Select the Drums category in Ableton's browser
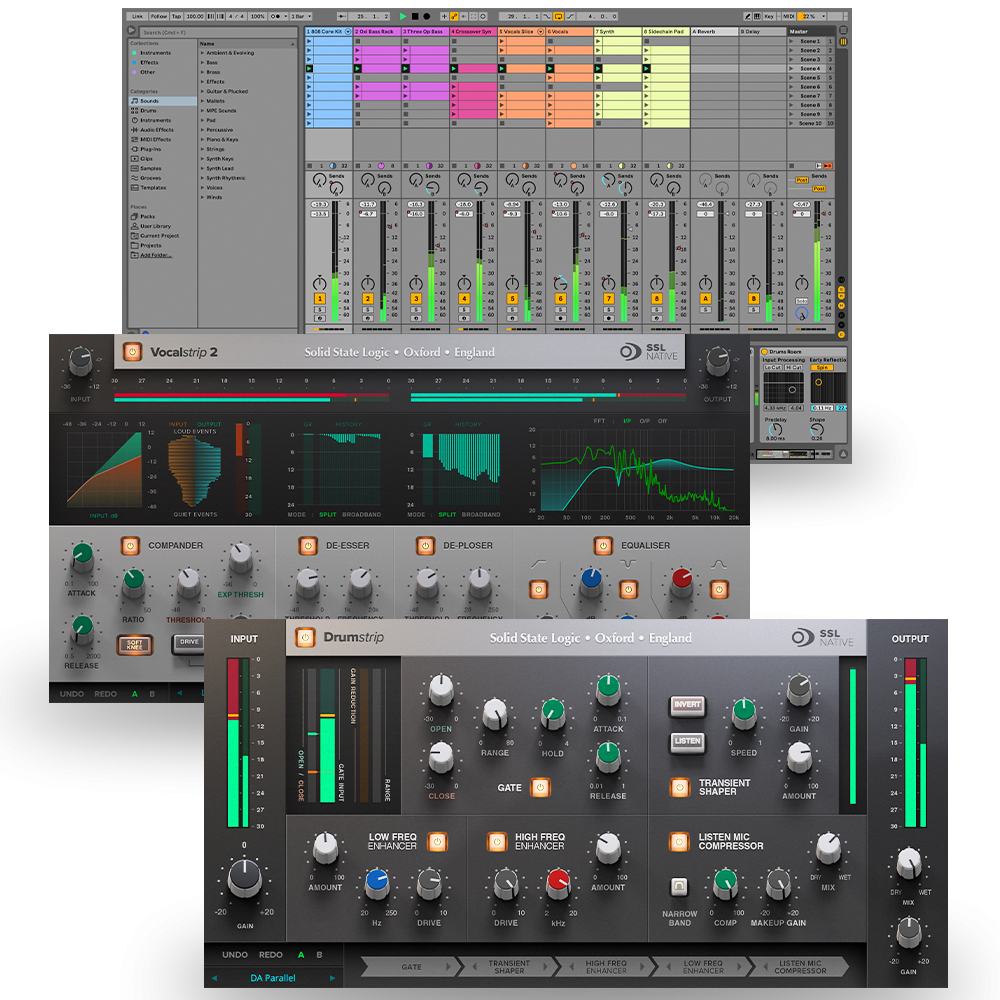 point(148,111)
